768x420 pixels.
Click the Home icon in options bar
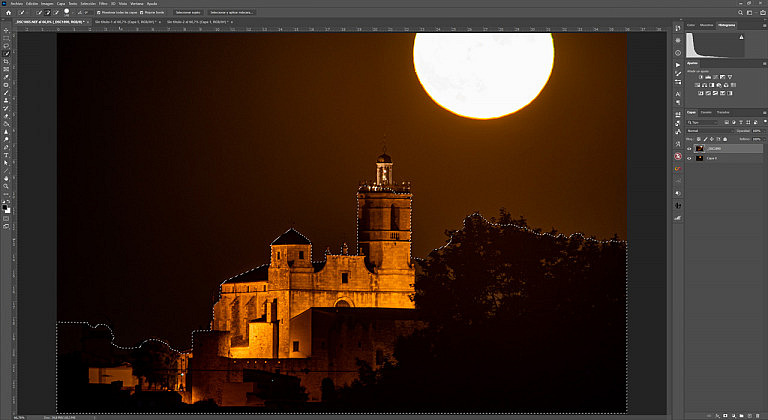click(x=7, y=12)
